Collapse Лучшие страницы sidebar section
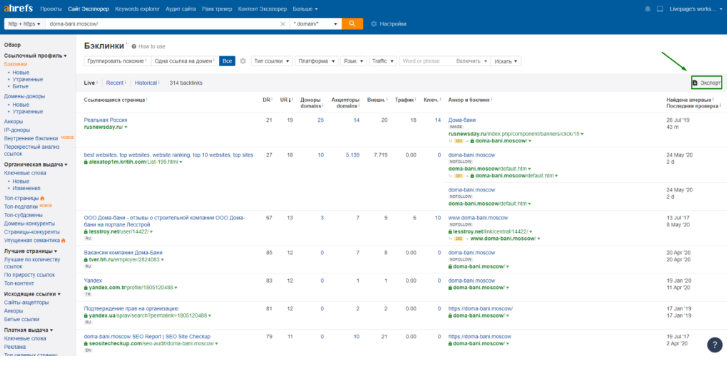 pyautogui.click(x=31, y=251)
